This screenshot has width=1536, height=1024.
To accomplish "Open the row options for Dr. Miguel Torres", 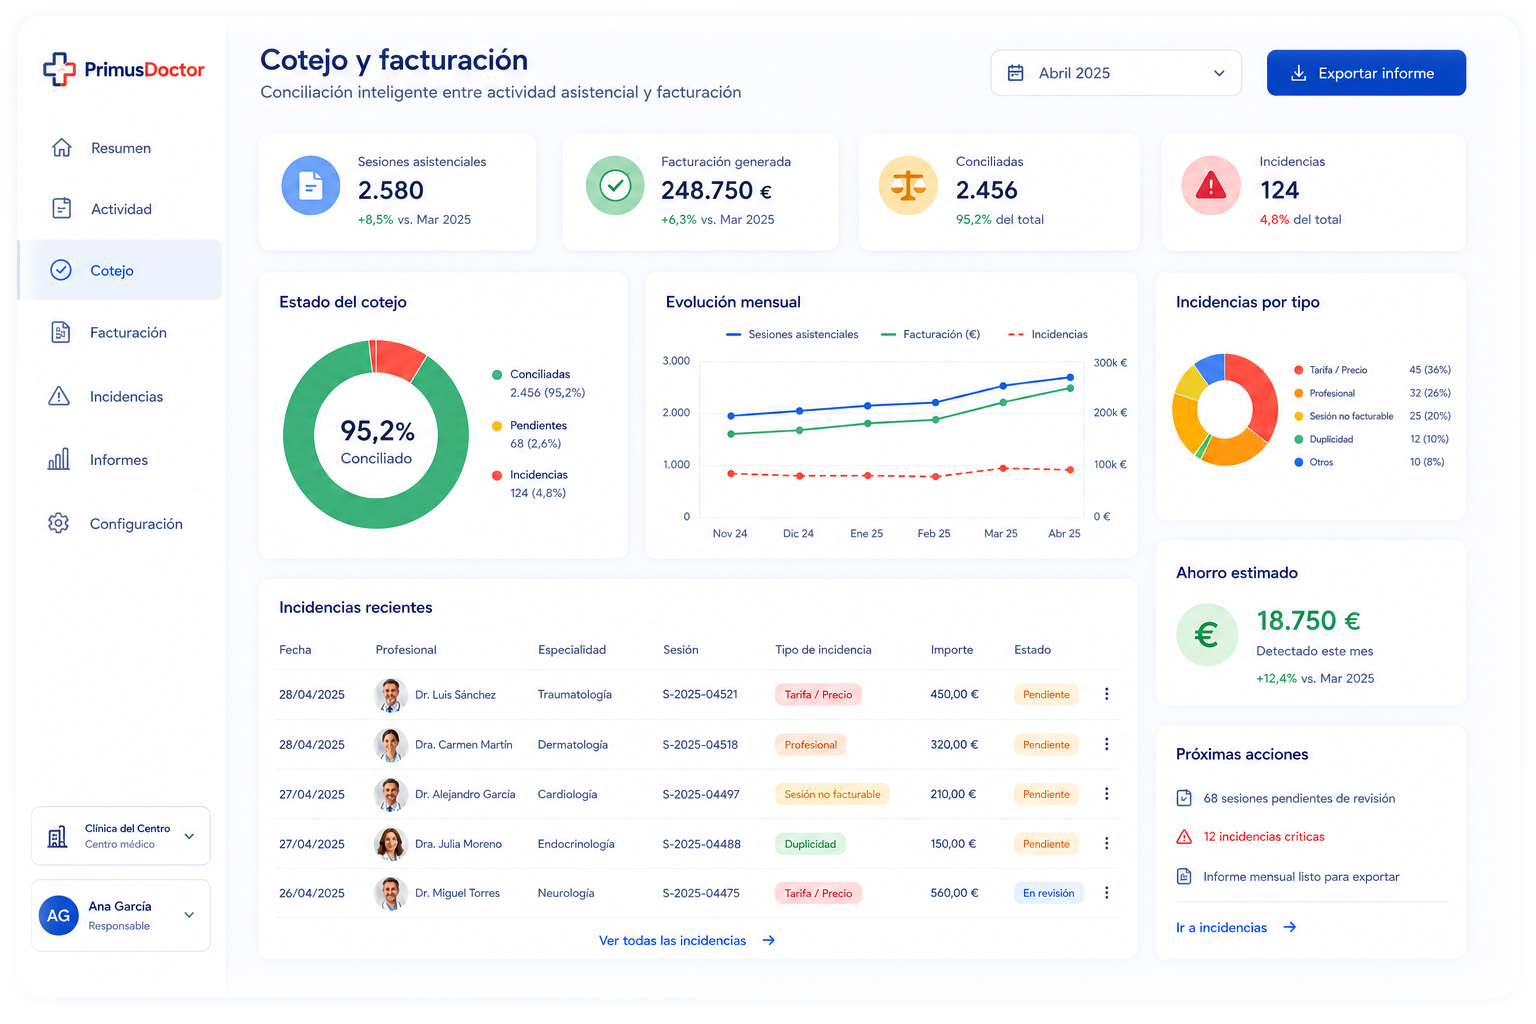I will click(1106, 893).
